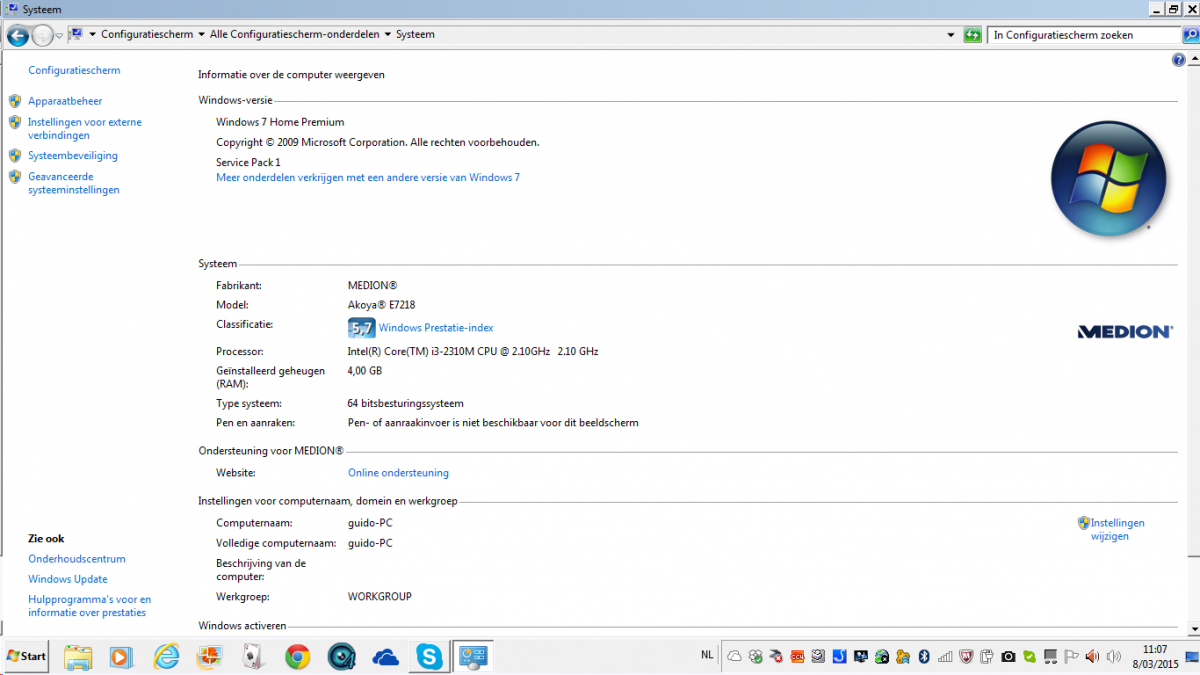Open Onderhoudscentrum under Zie ook
Viewport: 1200px width, 675px height.
point(77,559)
